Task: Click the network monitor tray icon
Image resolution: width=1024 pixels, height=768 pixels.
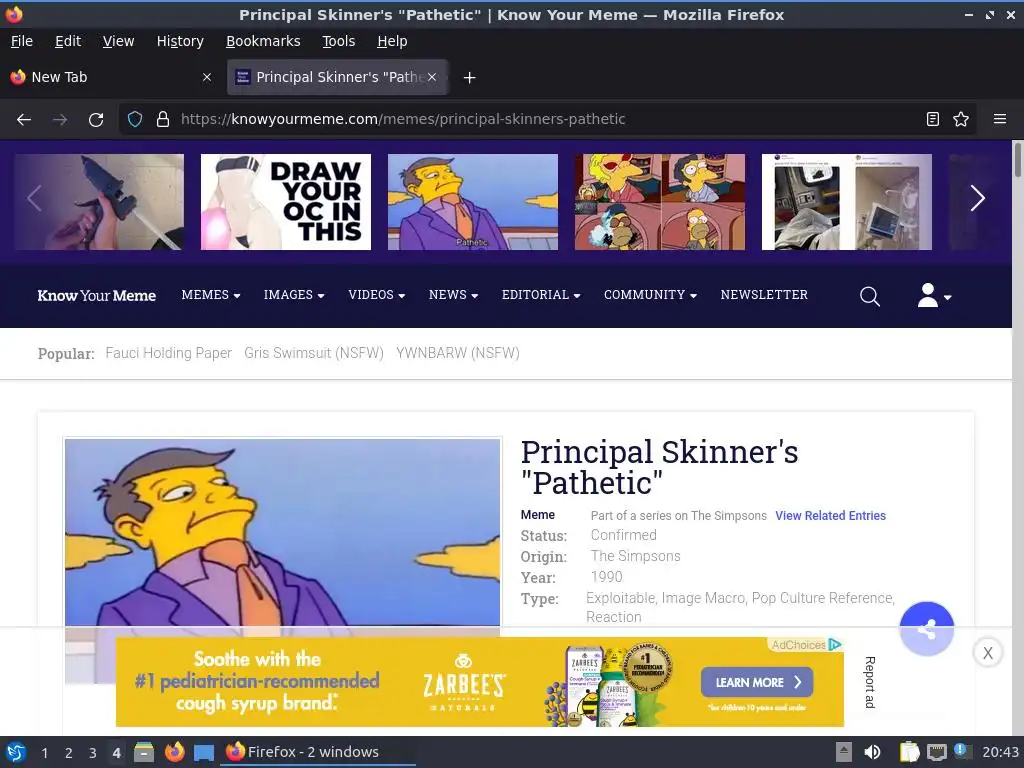Action: point(936,752)
